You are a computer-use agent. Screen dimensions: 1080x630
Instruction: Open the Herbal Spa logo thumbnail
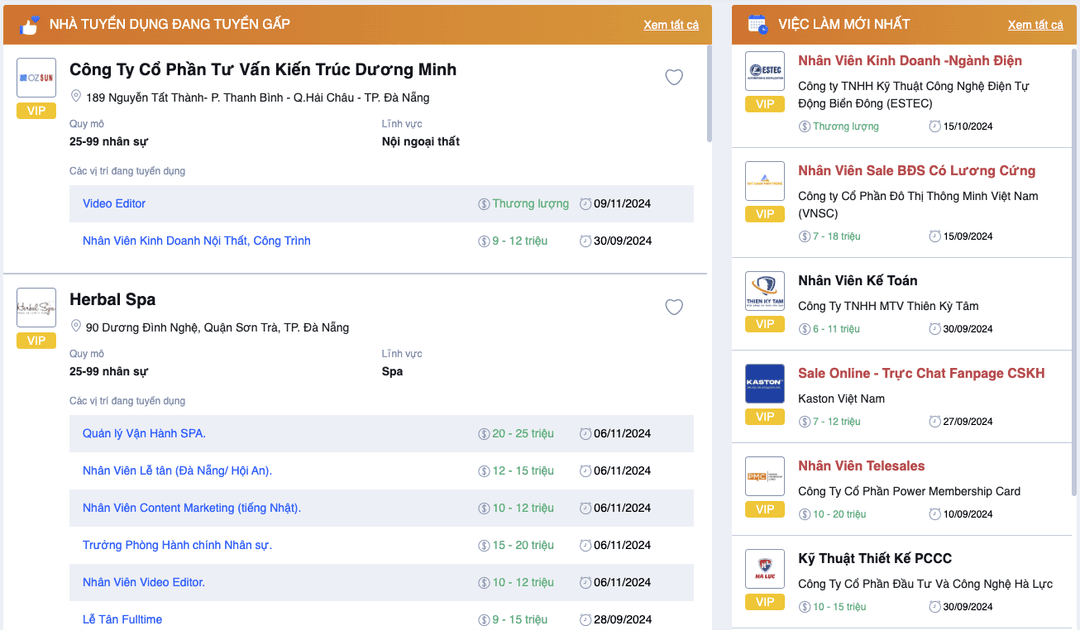(36, 308)
